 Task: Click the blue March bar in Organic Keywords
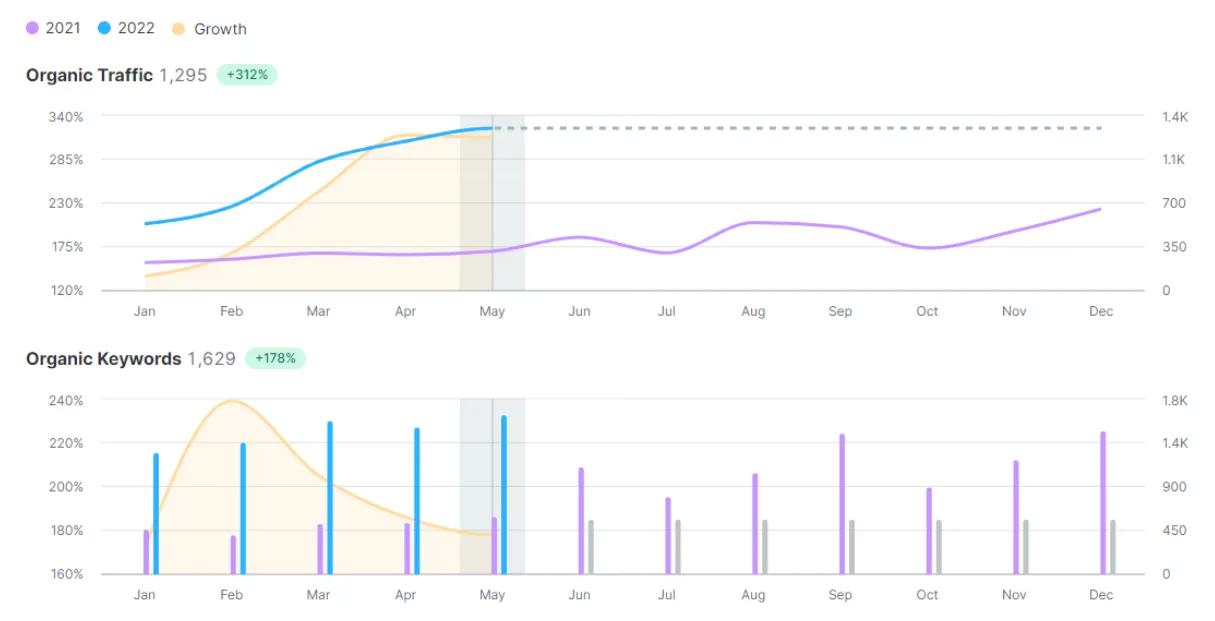(330, 498)
